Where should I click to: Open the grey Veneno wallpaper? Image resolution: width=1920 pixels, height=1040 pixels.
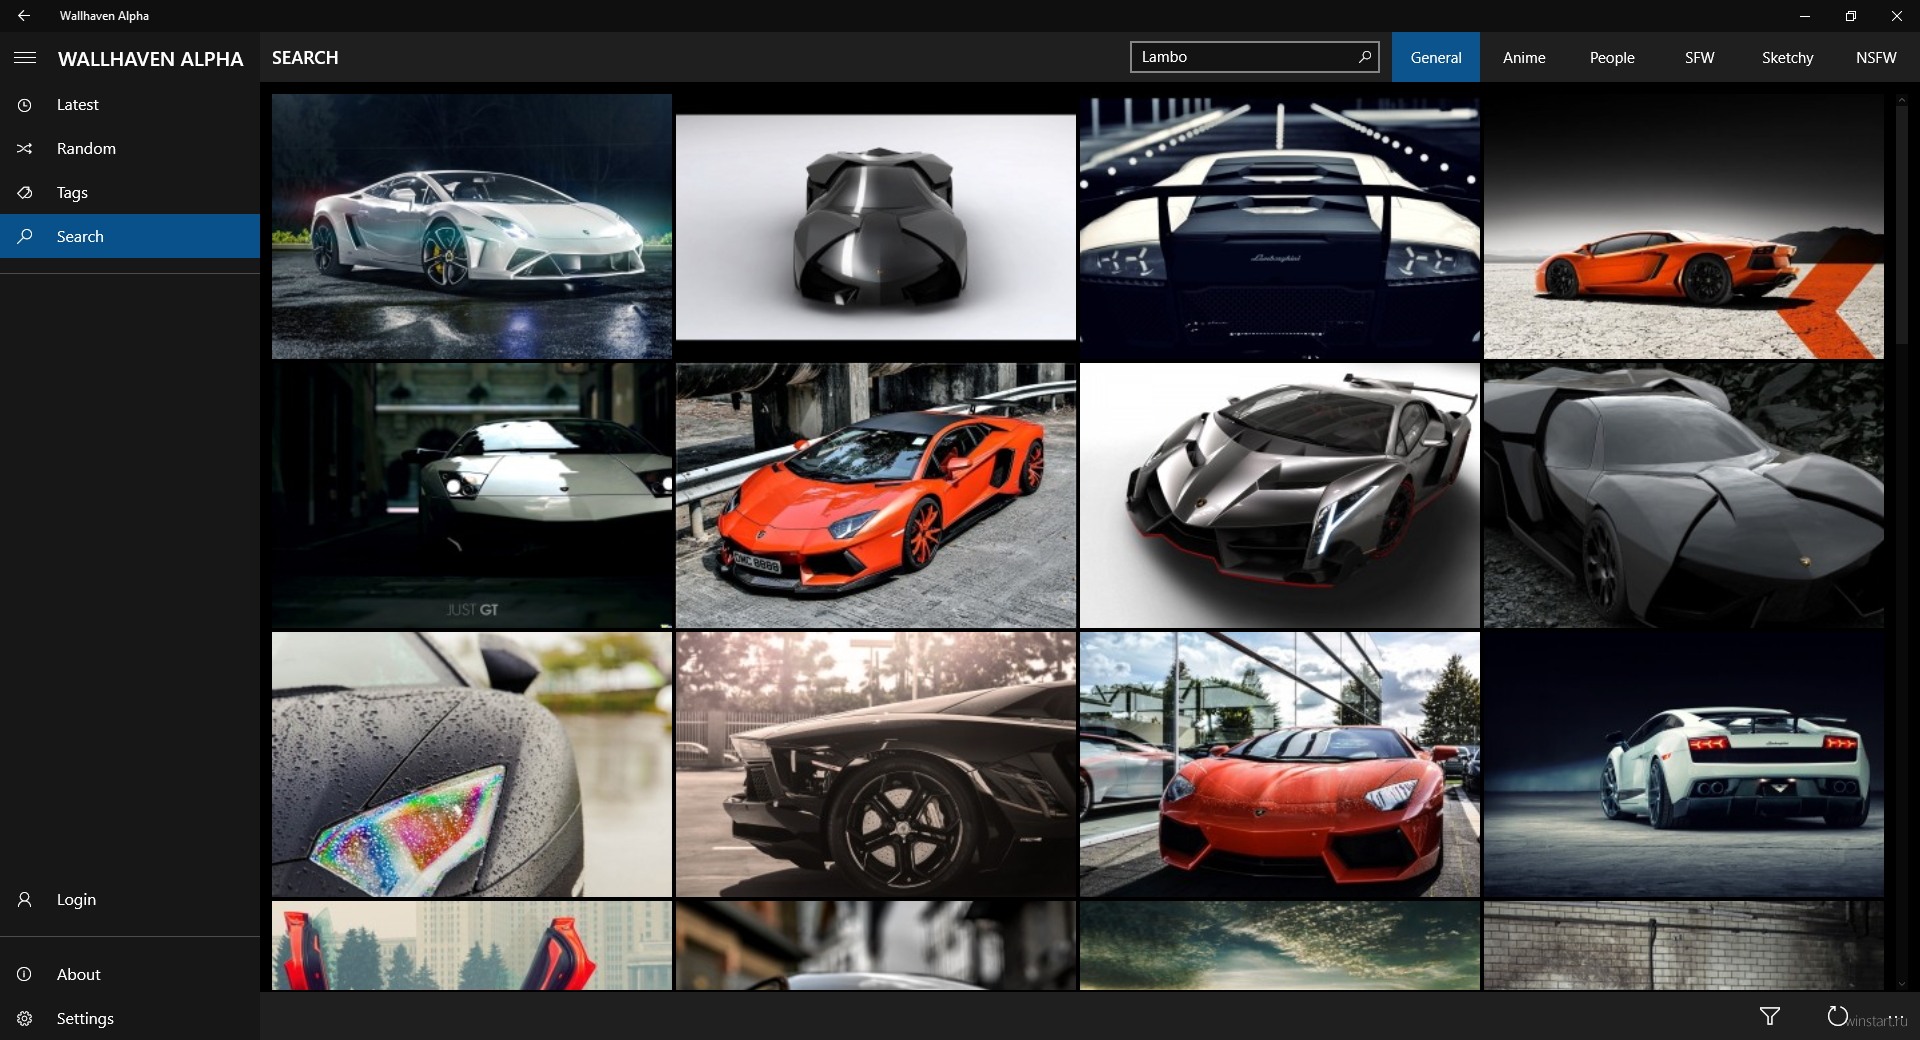1280,495
